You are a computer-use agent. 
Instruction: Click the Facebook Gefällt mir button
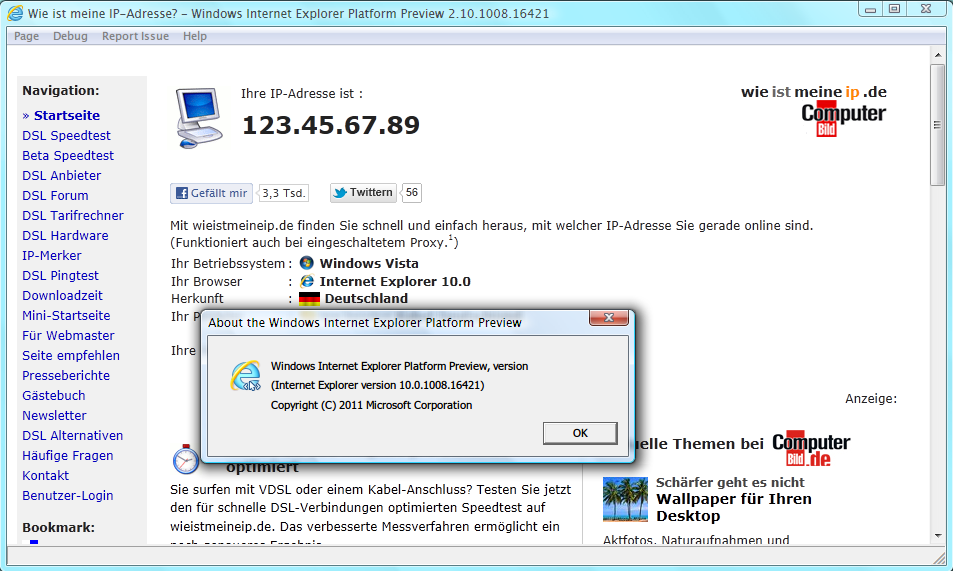click(212, 193)
